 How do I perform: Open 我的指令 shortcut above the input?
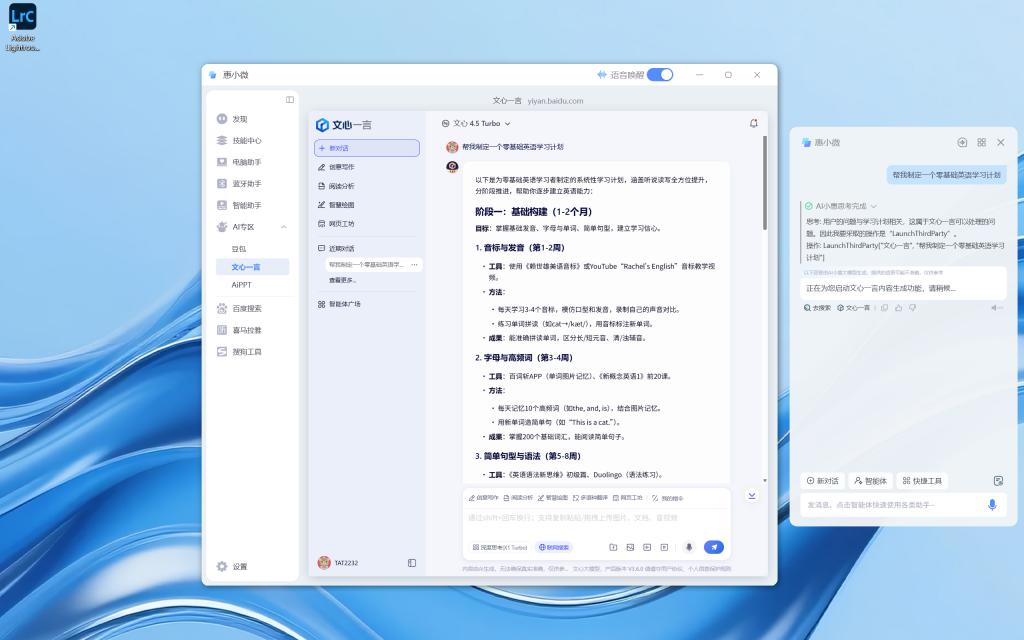pos(667,498)
